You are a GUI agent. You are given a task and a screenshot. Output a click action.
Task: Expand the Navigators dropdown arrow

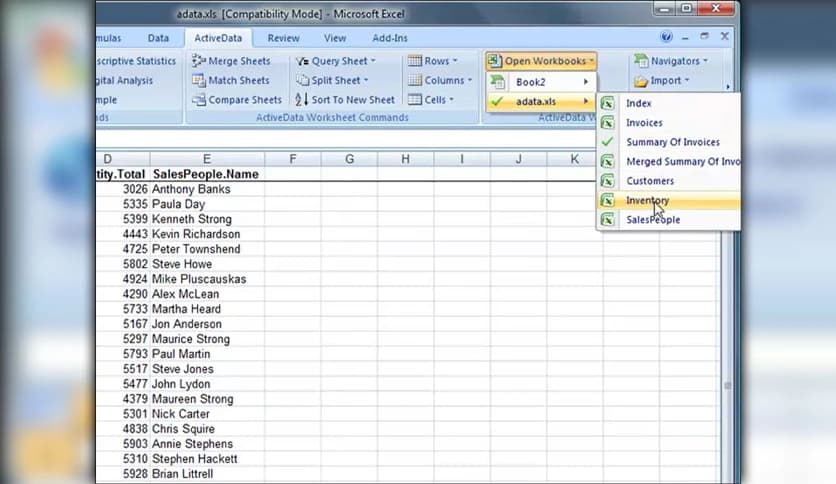pos(705,61)
